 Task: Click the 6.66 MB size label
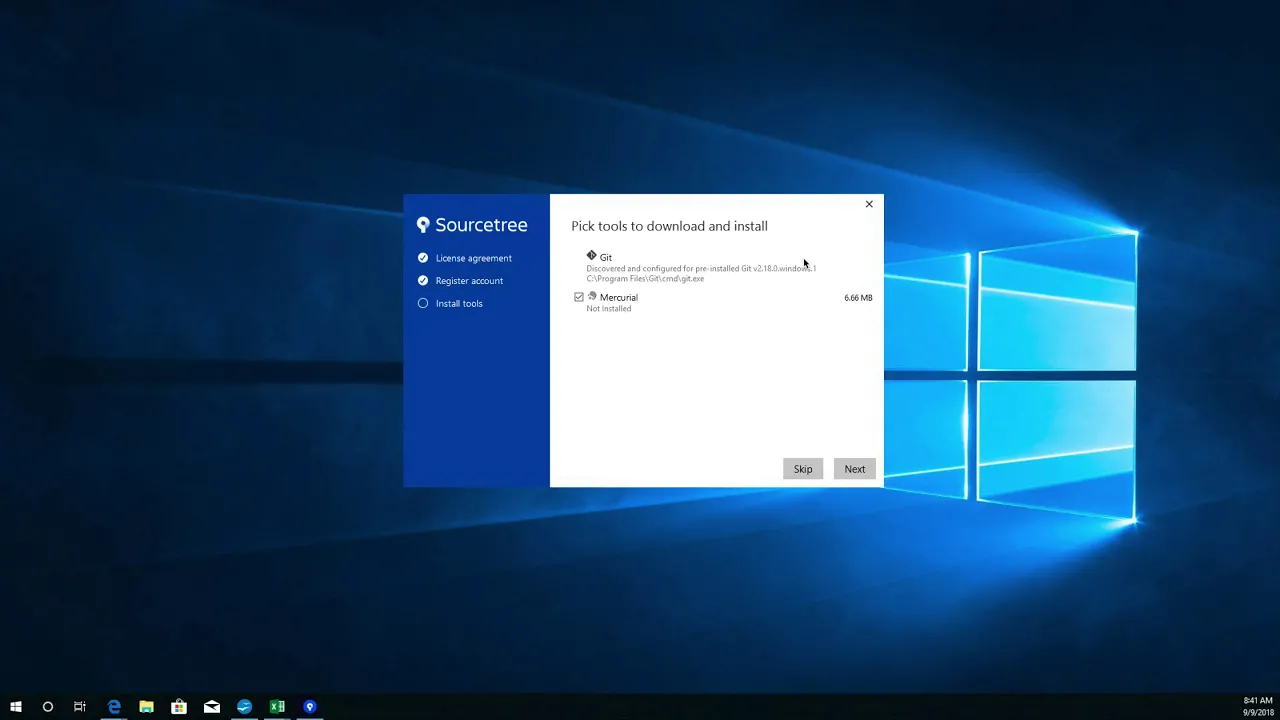(x=858, y=298)
